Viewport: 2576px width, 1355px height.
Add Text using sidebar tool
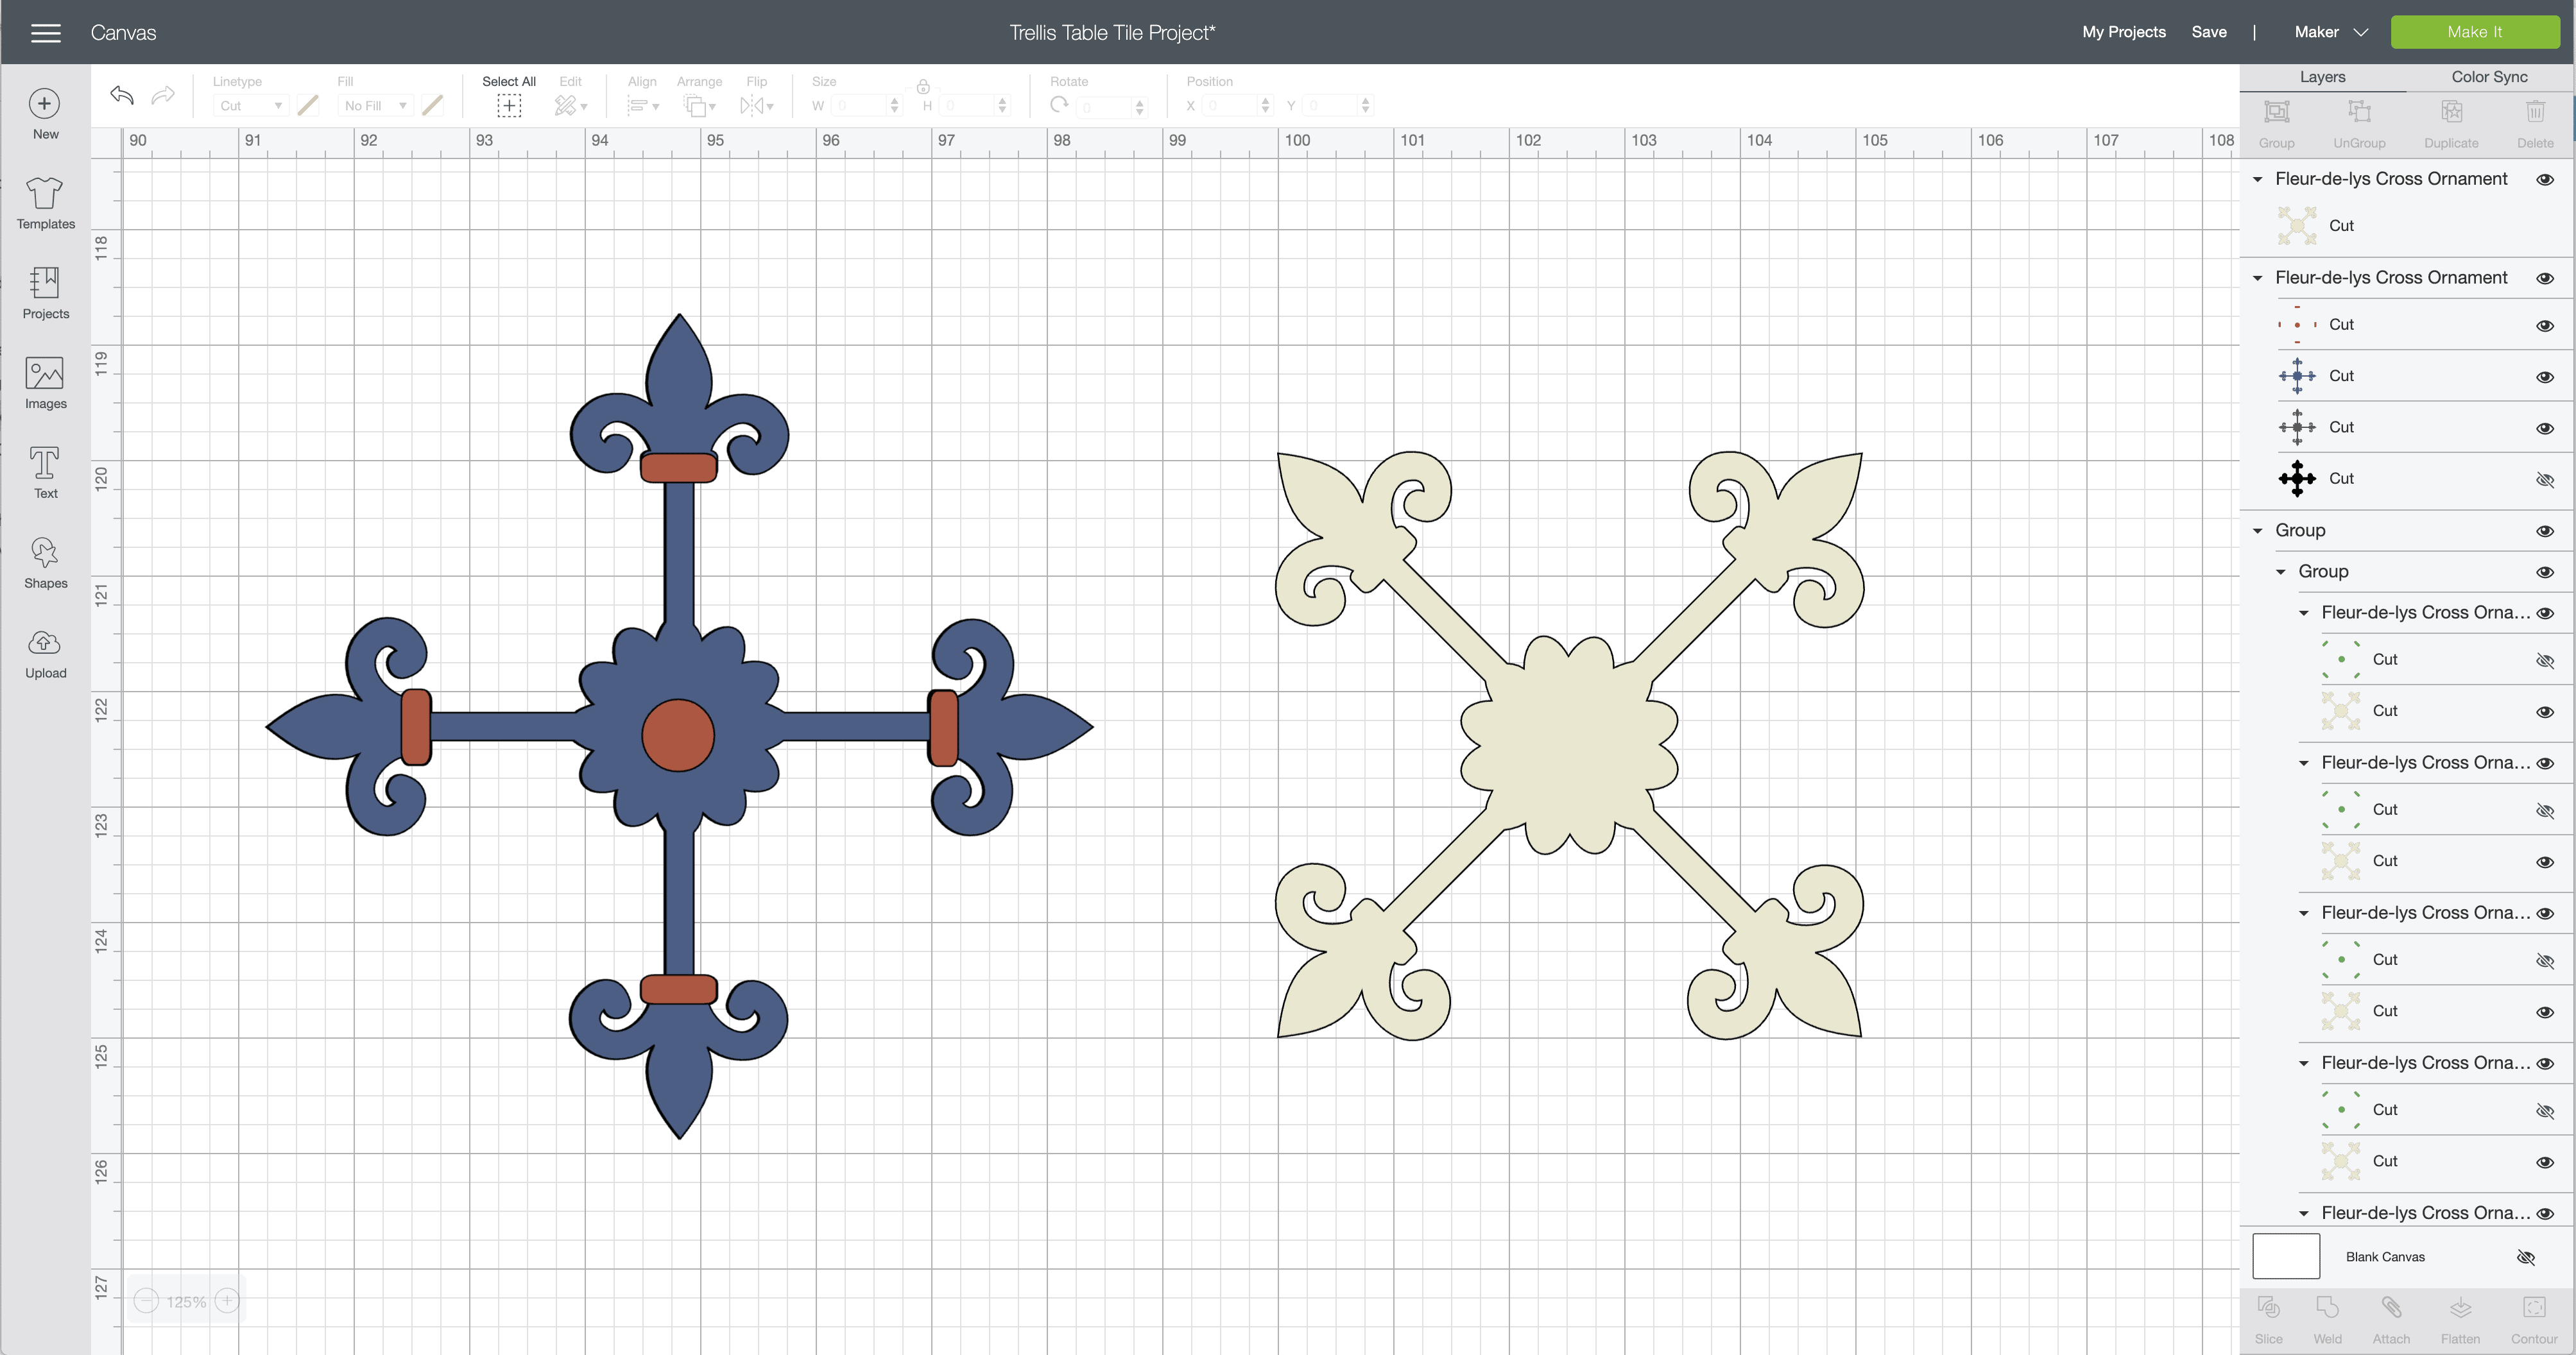45,472
